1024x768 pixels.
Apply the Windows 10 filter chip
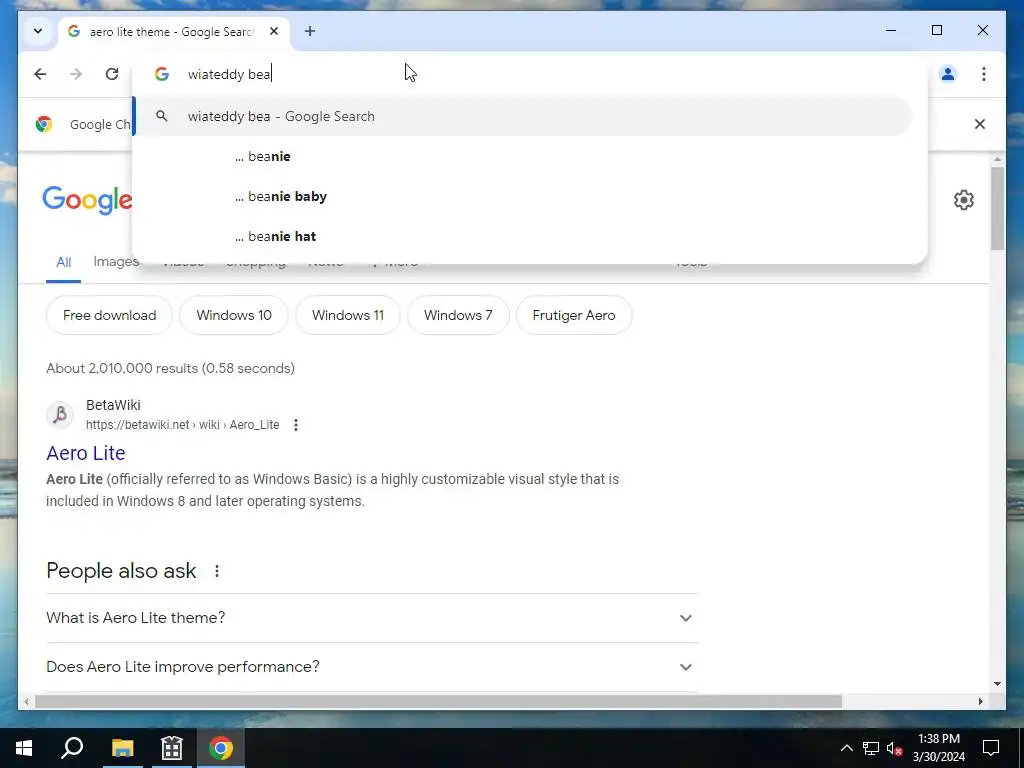(x=234, y=315)
